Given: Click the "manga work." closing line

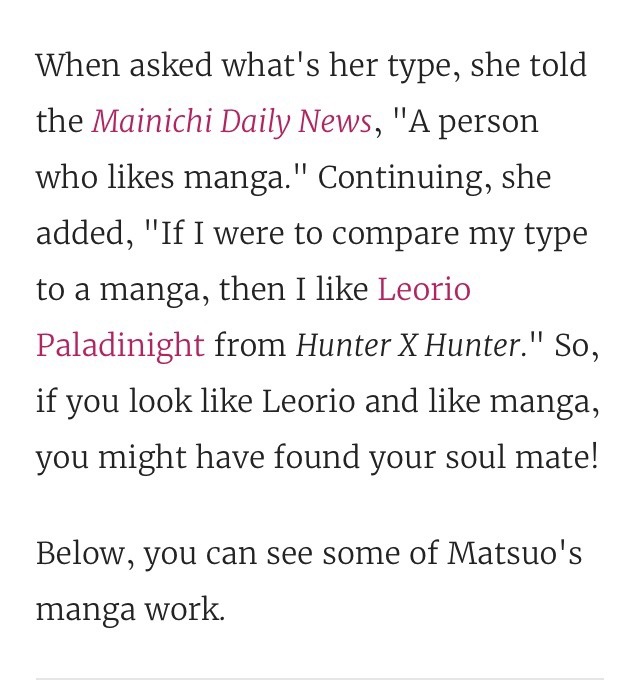Looking at the screenshot, I should [x=130, y=609].
